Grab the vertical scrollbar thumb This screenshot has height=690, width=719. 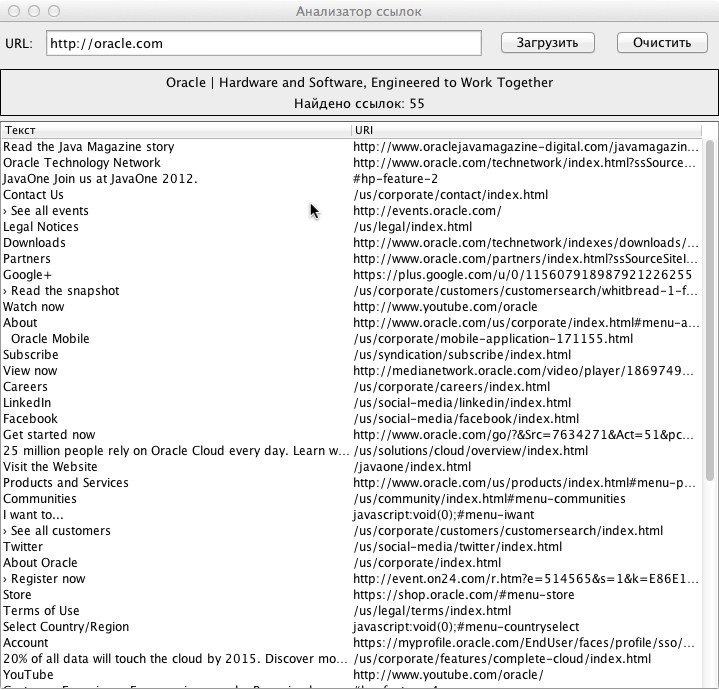click(710, 311)
